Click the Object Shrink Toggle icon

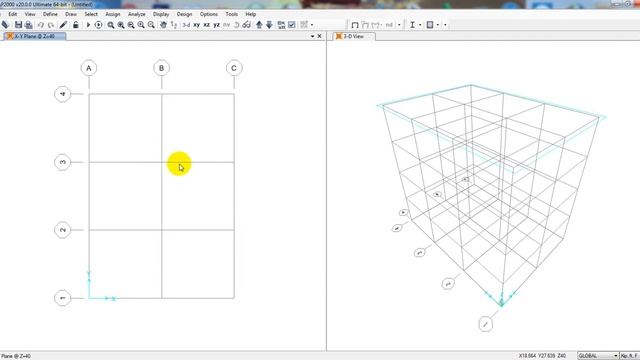[281, 25]
